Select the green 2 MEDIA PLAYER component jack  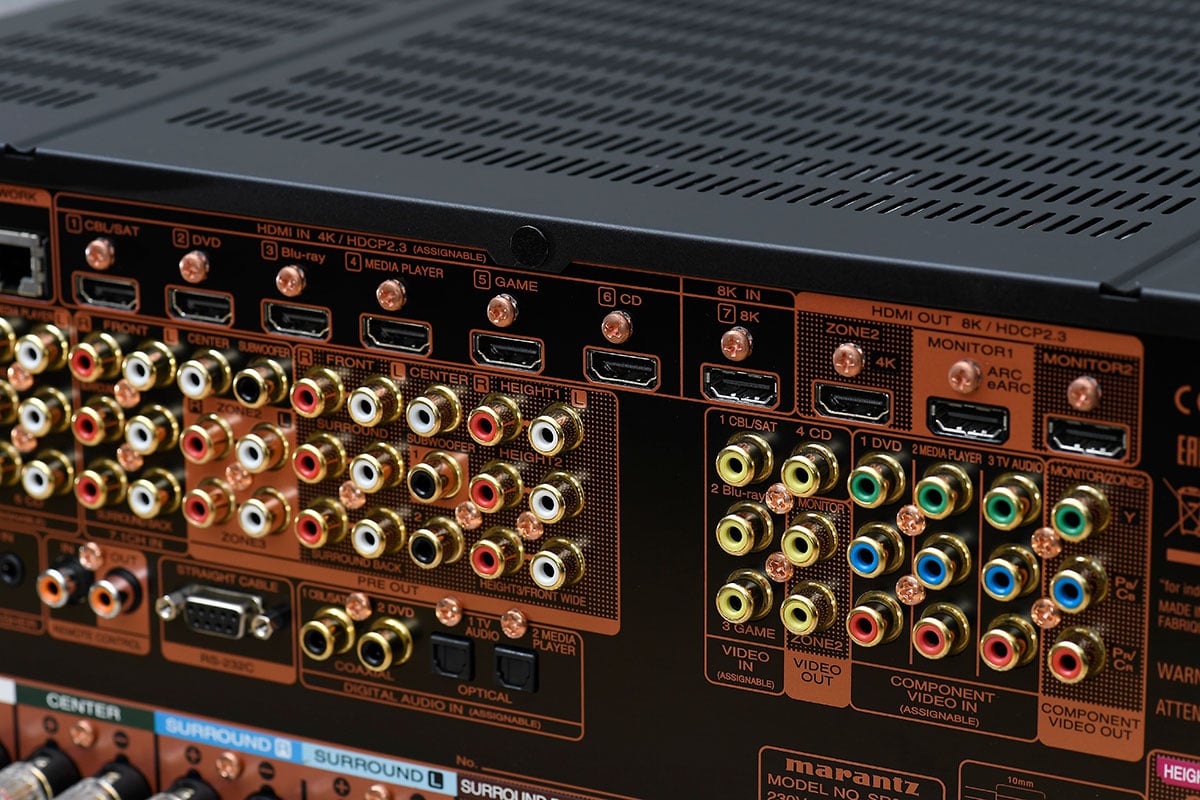click(943, 489)
